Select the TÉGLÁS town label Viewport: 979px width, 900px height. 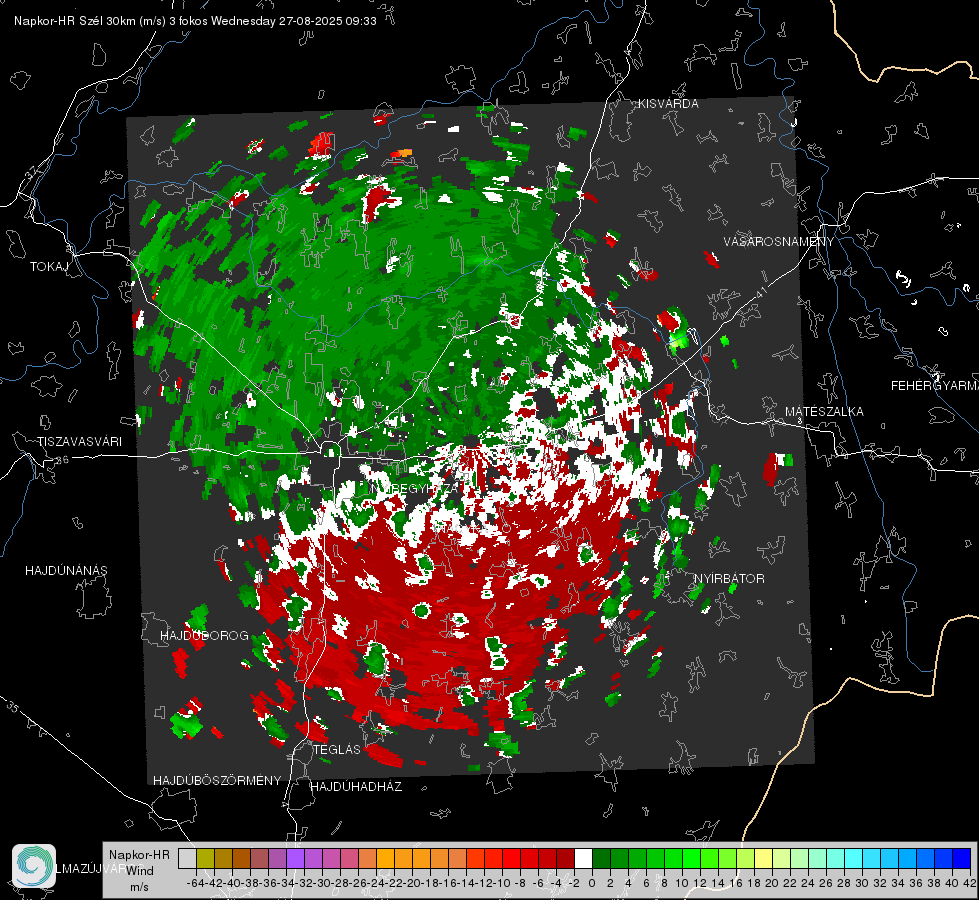coord(337,749)
